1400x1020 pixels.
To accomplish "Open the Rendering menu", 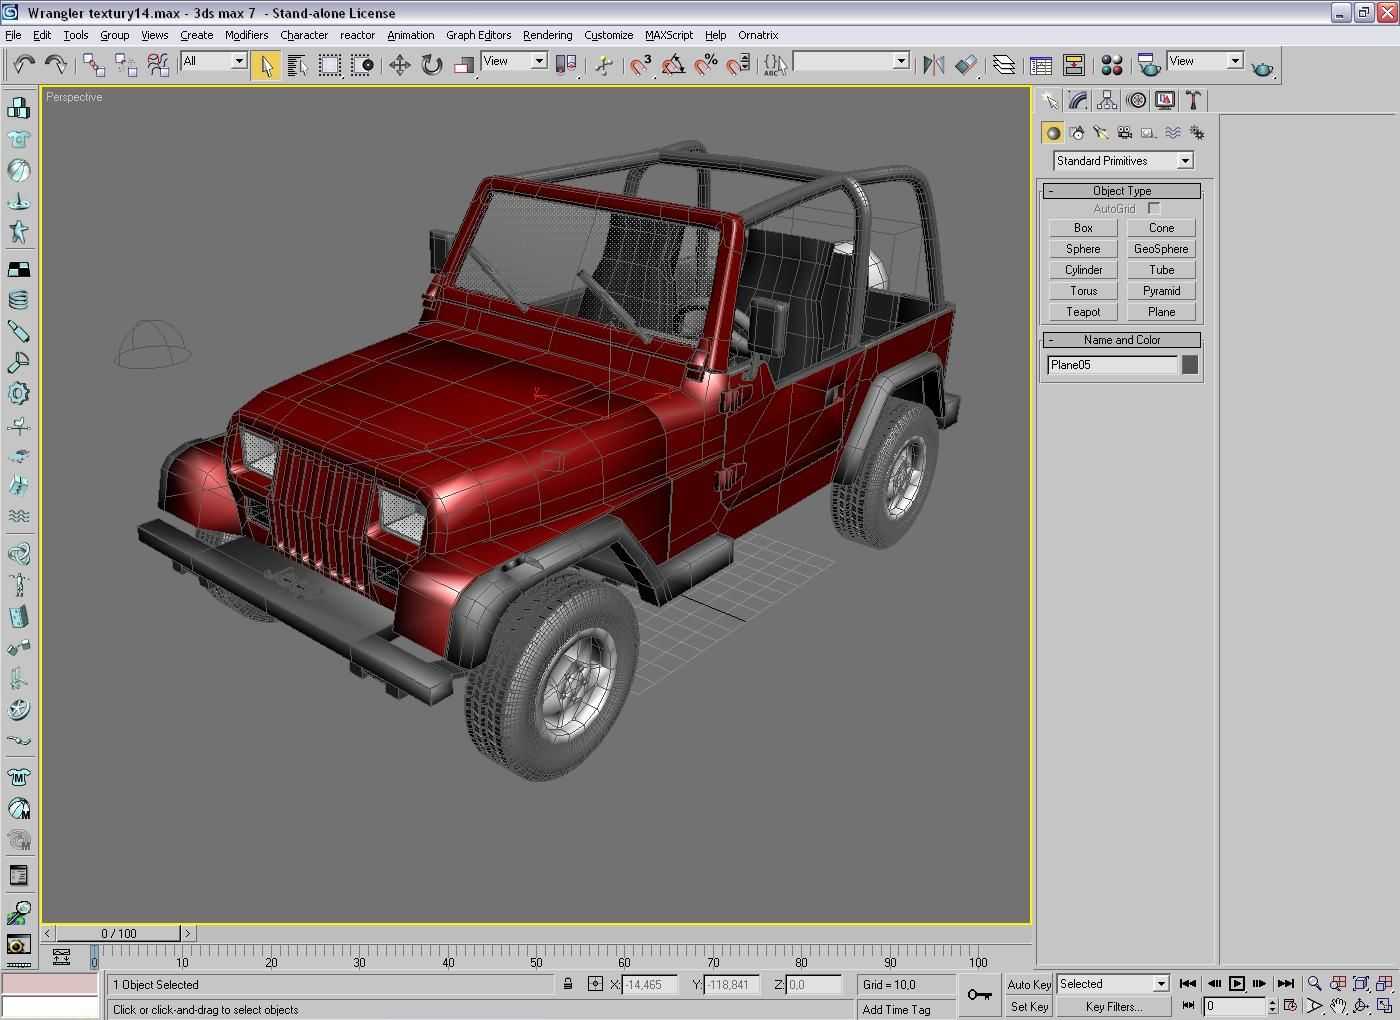I will tap(547, 35).
